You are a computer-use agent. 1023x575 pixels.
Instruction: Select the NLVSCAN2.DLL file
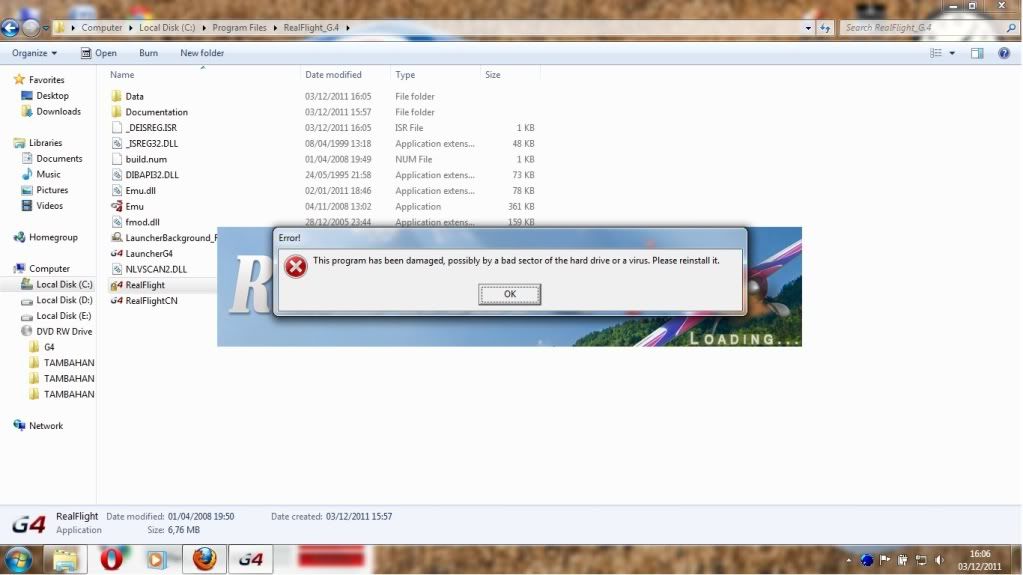point(156,270)
